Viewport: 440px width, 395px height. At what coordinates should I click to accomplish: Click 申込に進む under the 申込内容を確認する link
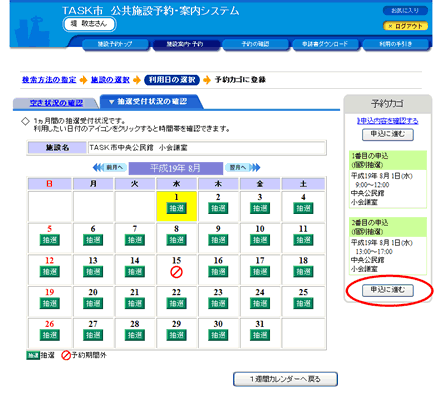(x=388, y=134)
